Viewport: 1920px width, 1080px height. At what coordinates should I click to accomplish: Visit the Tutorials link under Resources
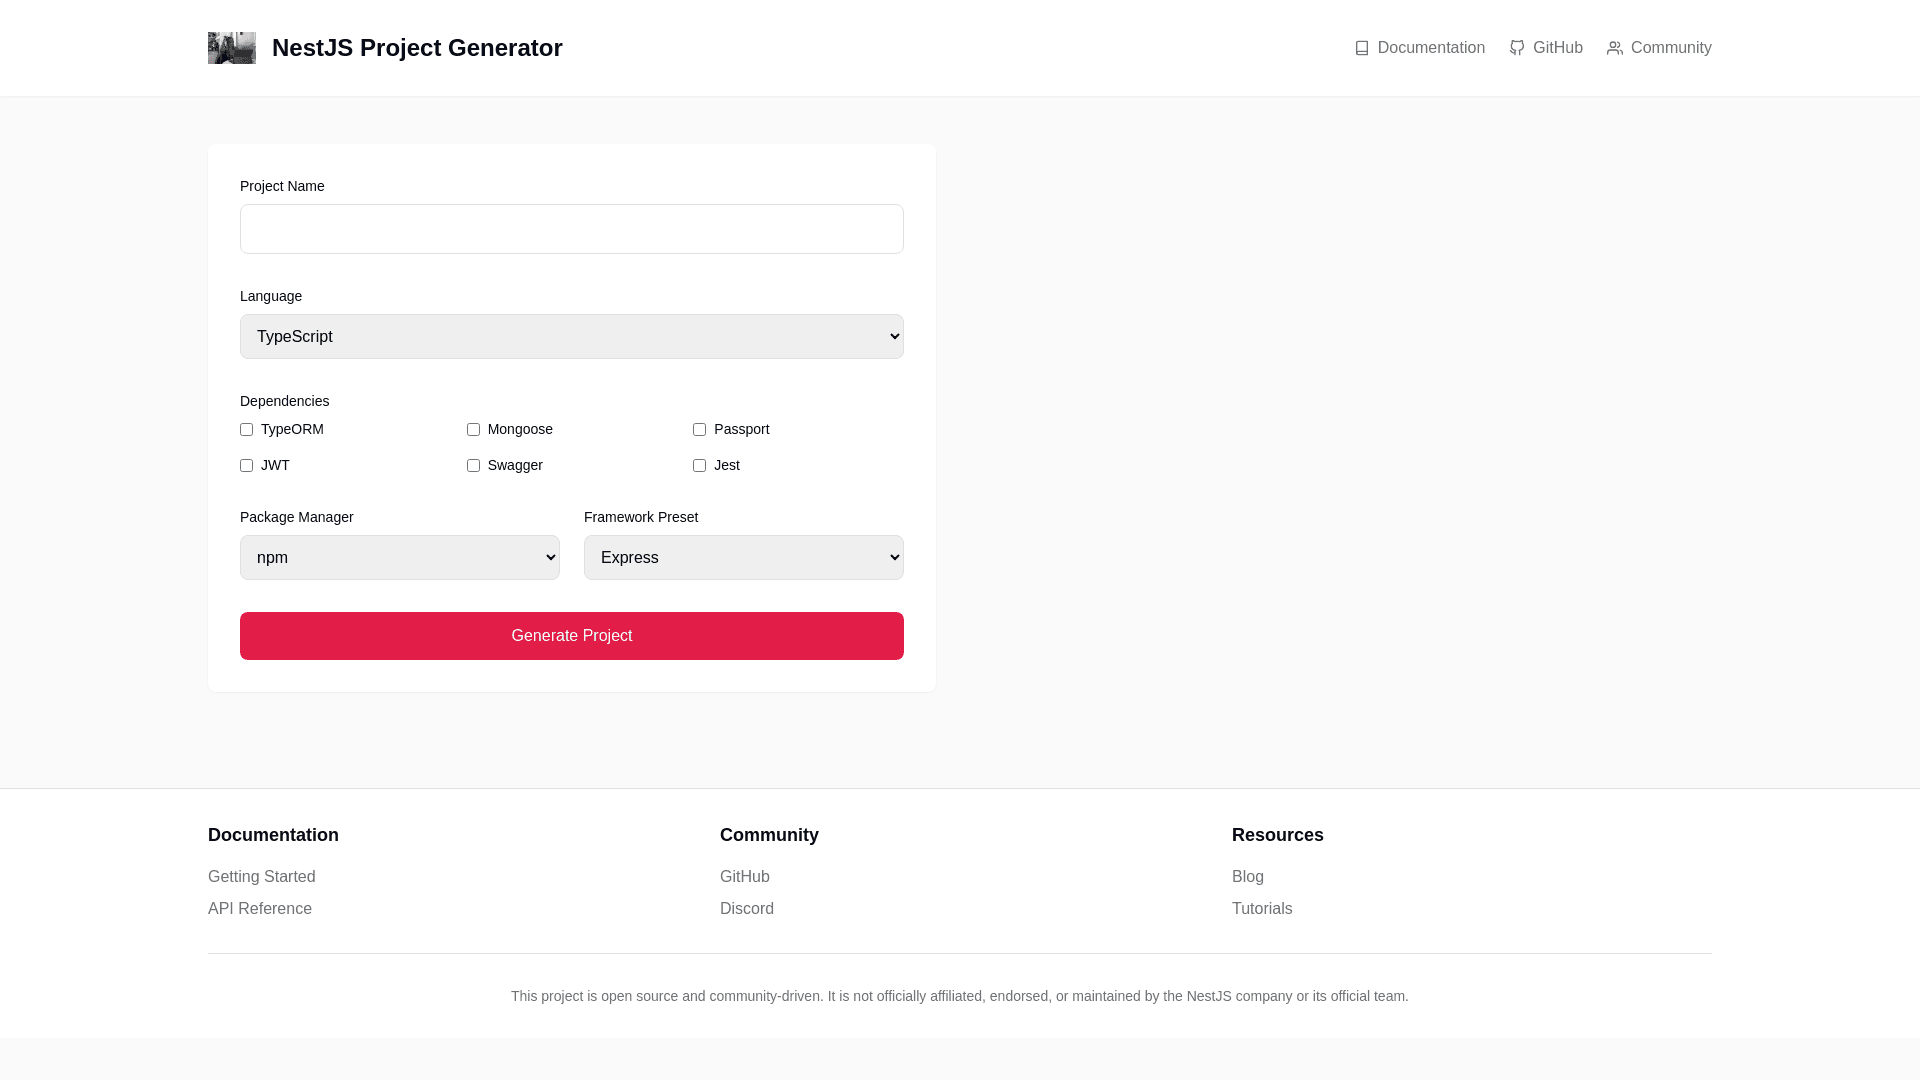point(1261,909)
